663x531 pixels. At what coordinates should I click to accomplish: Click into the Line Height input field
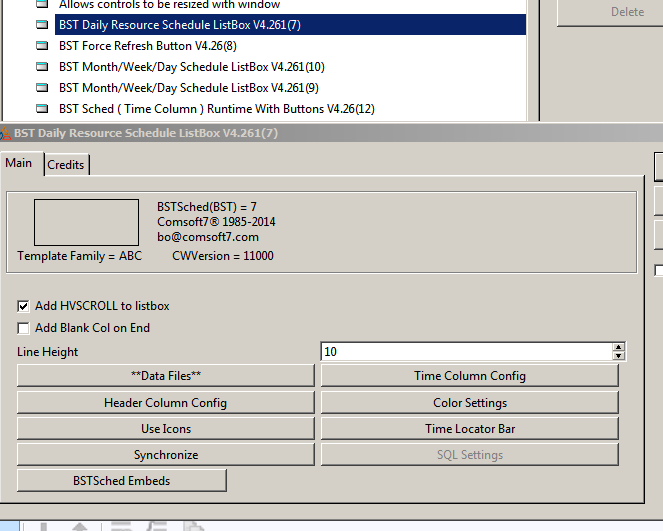(x=465, y=352)
